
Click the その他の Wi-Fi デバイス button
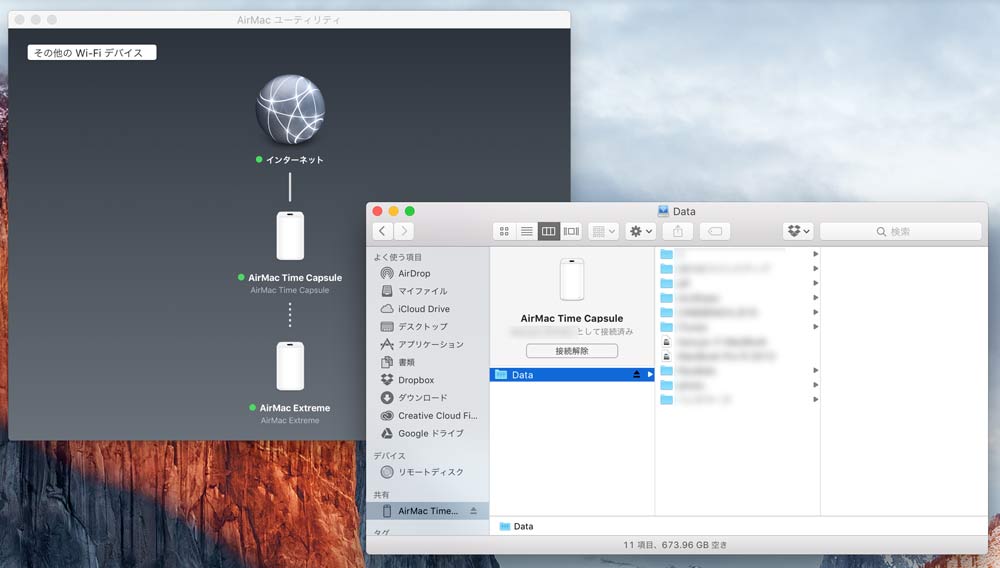click(x=92, y=52)
